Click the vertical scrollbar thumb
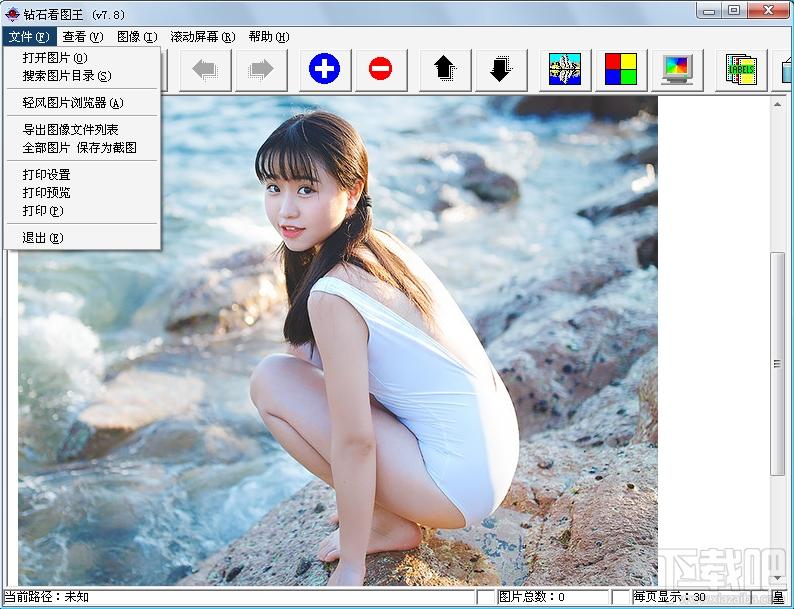 (777, 363)
